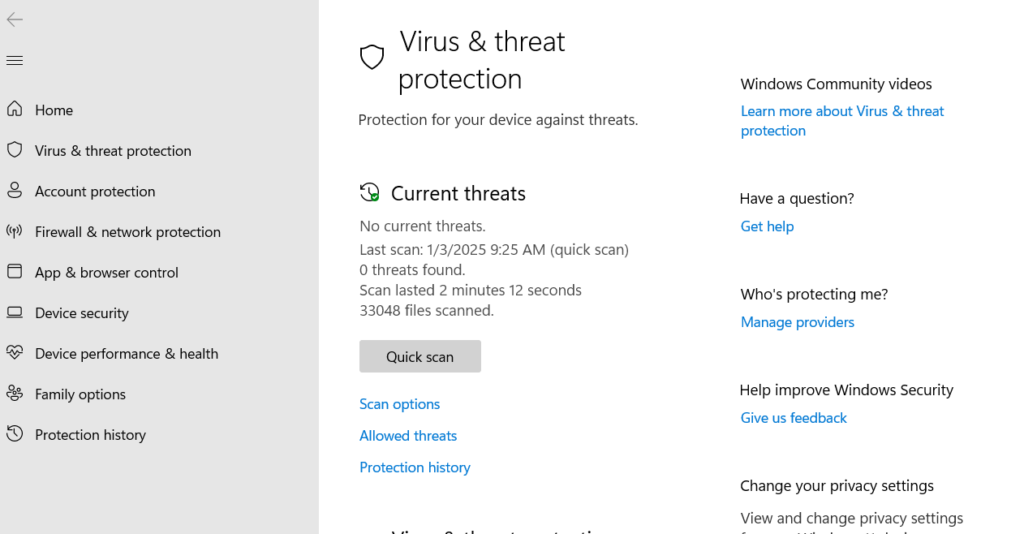Click the Protection history clock icon in sidebar
Viewport: 1024px width, 534px height.
coord(14,433)
